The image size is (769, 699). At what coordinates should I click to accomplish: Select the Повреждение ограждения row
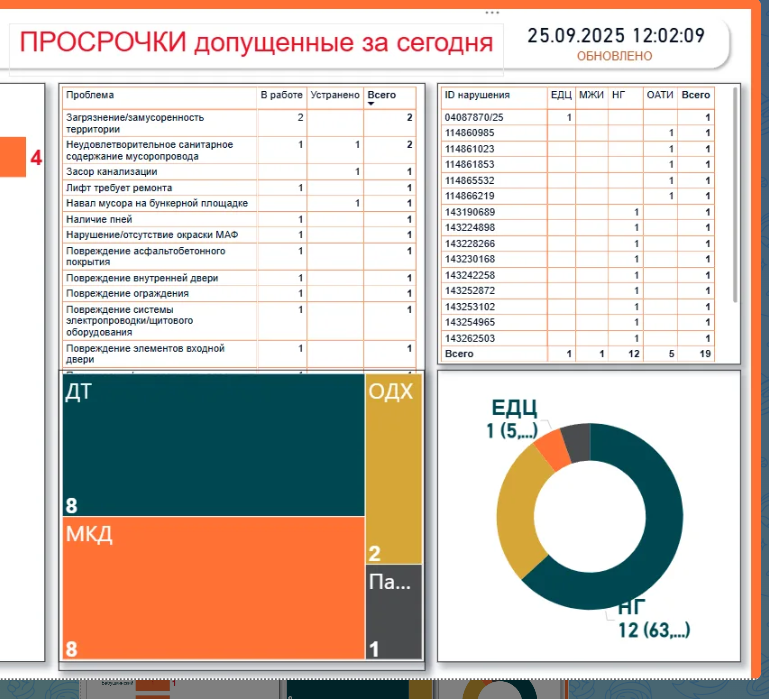(x=239, y=293)
